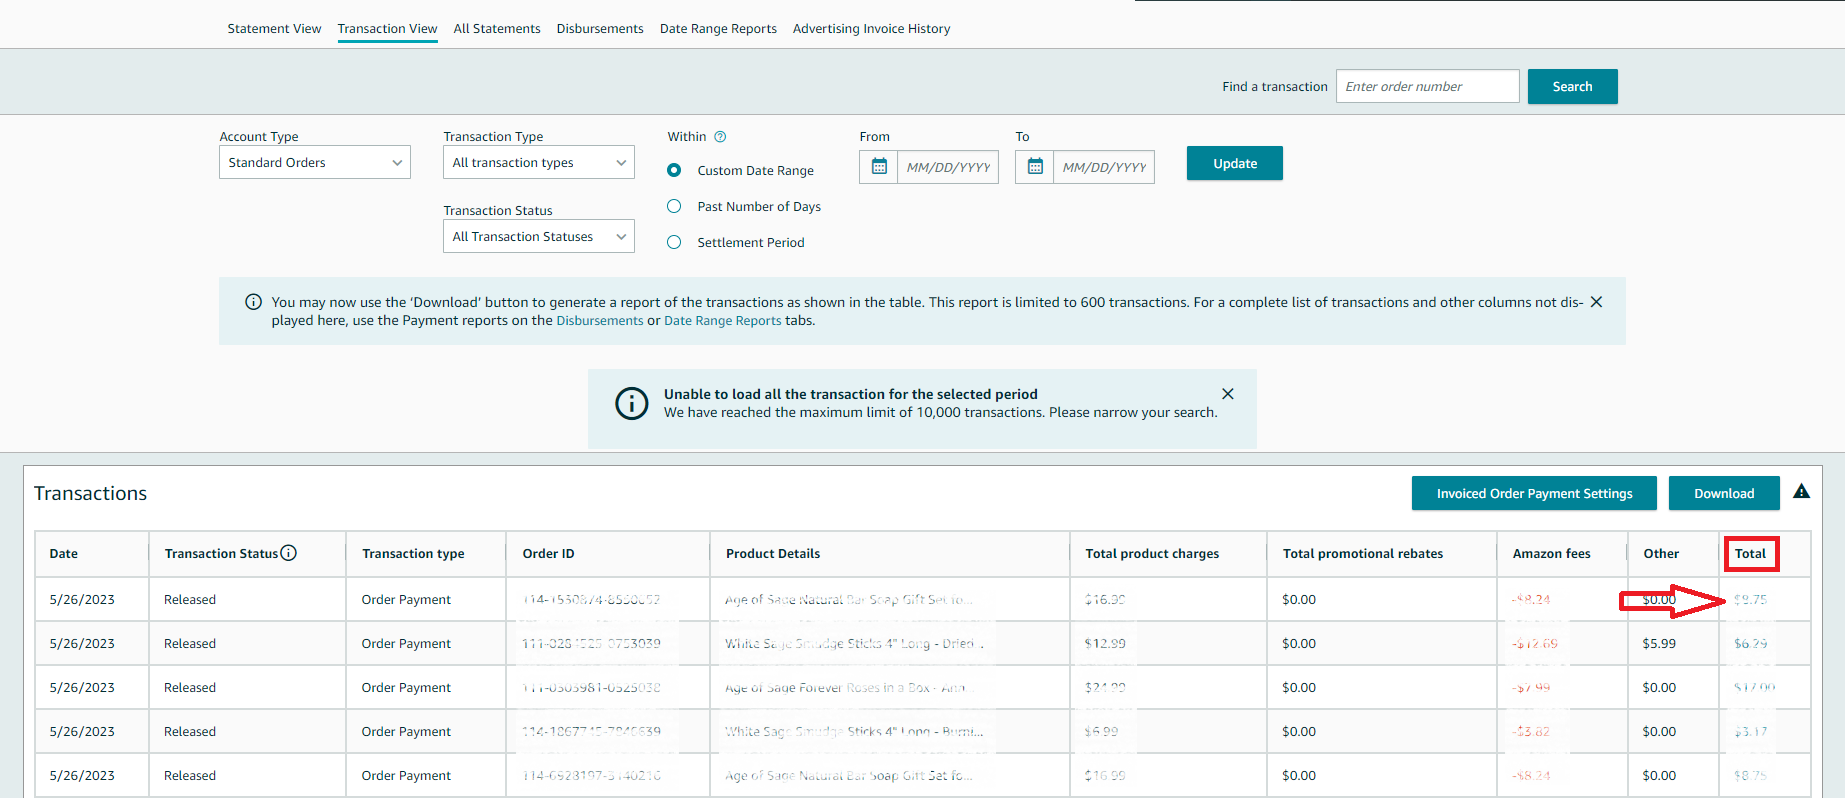
Task: Click the 'Transactions' section heading
Action: point(90,493)
